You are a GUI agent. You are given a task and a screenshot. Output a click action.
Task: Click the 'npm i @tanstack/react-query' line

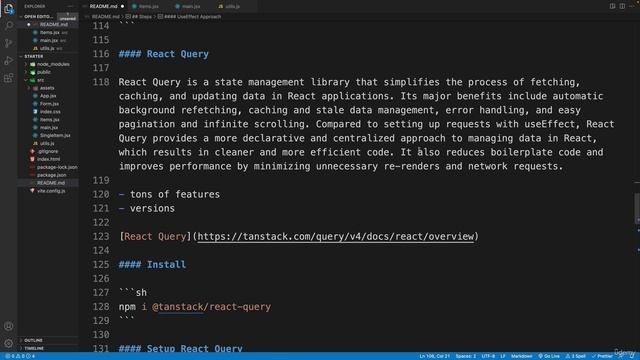pyautogui.click(x=195, y=307)
